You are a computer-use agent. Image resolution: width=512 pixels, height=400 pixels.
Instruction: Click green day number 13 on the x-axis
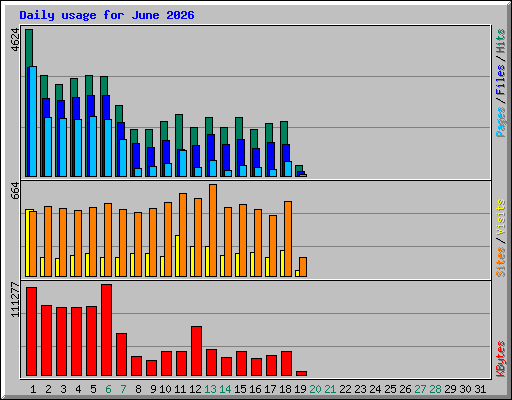point(210,389)
